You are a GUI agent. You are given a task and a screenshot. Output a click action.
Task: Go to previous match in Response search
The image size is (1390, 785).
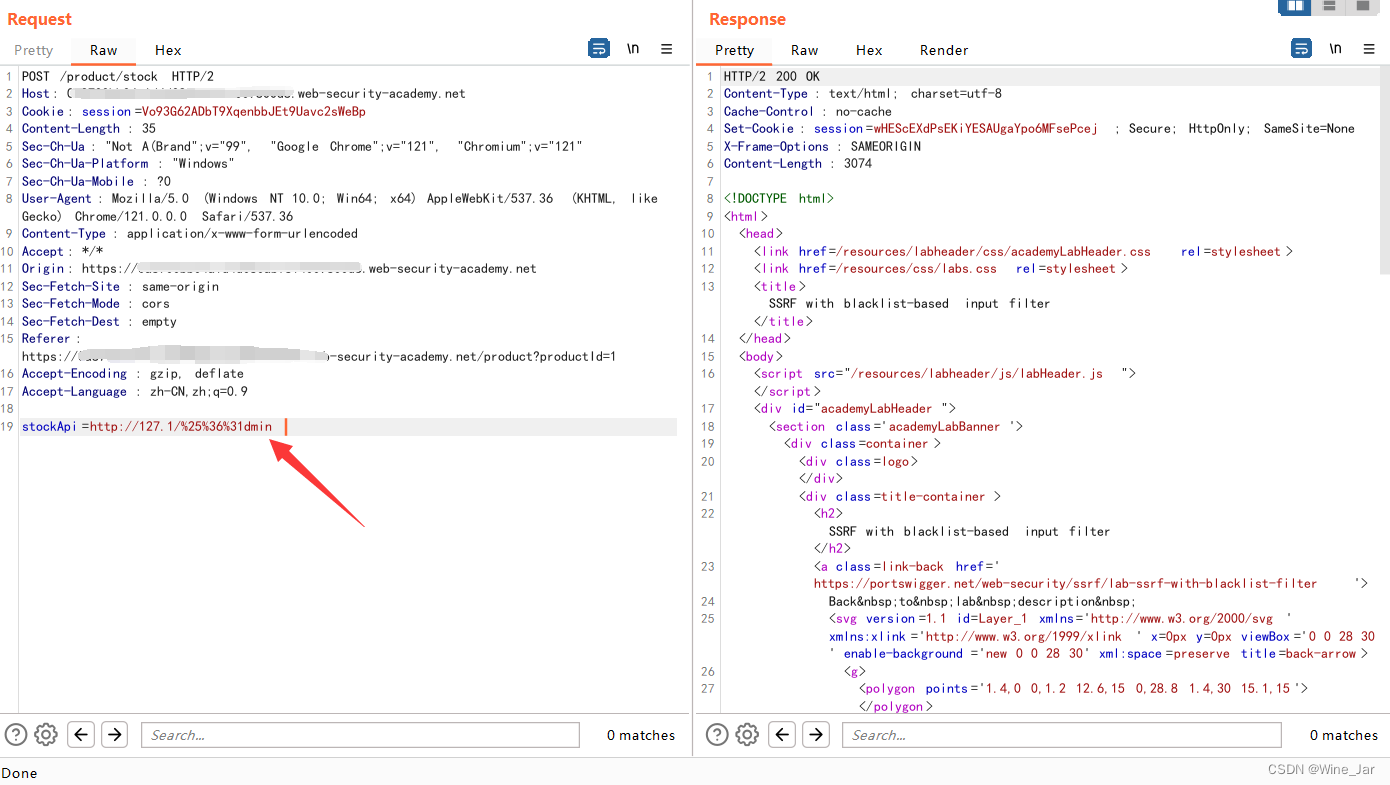tap(783, 735)
